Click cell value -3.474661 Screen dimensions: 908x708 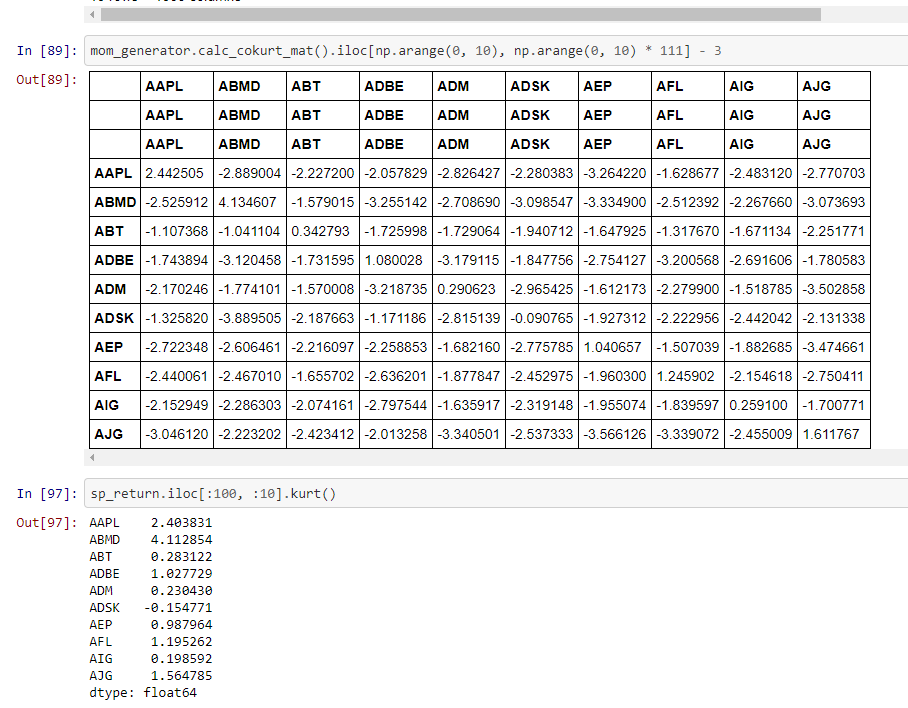(833, 347)
